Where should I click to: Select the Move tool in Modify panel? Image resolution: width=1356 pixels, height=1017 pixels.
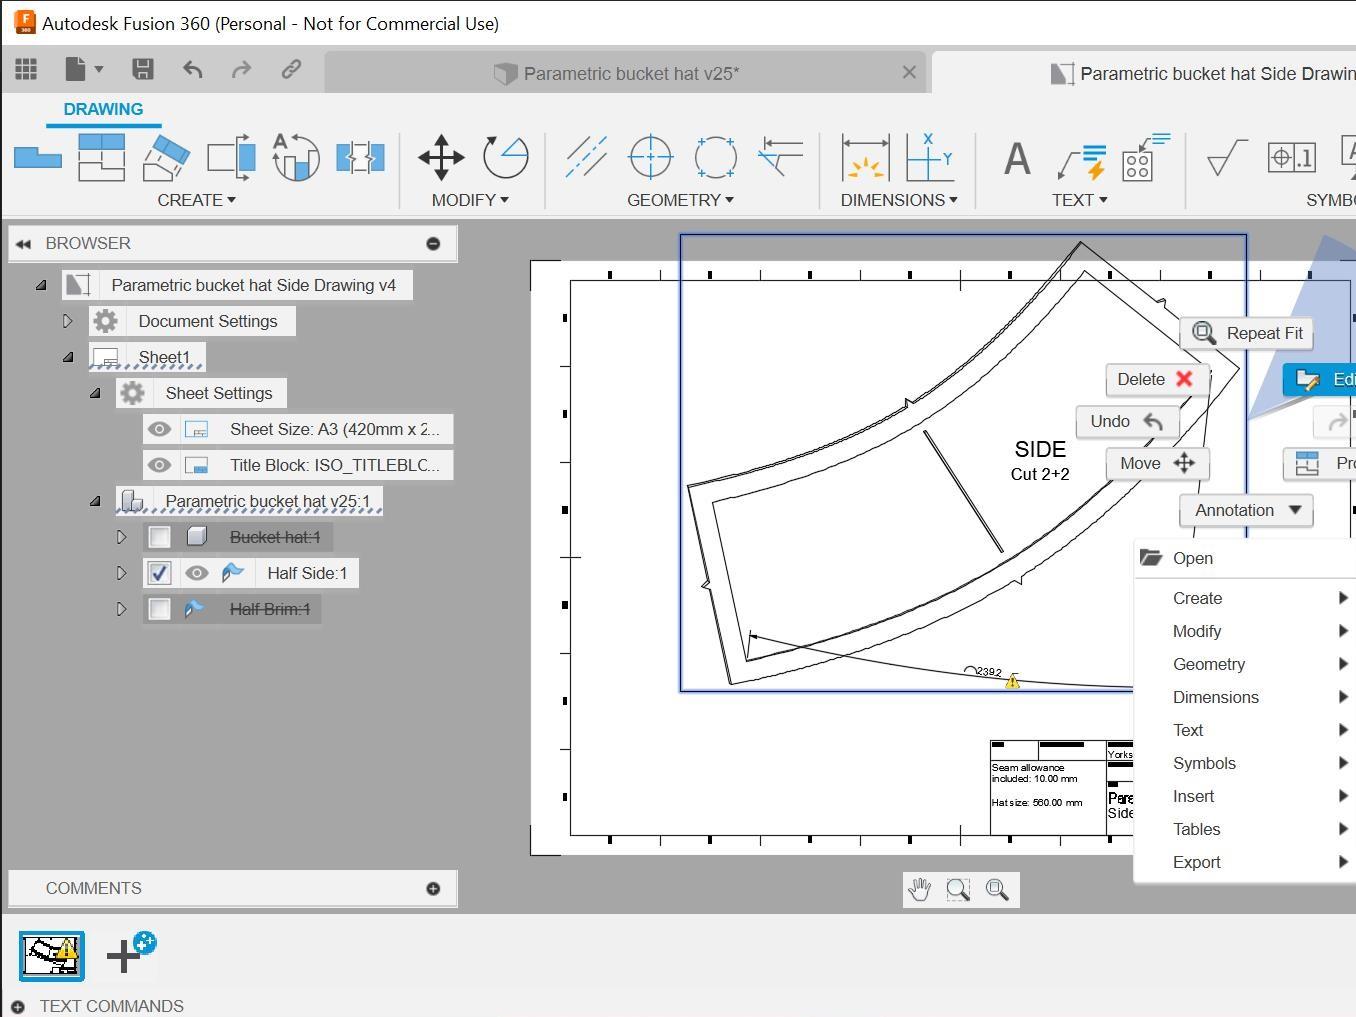pos(440,157)
